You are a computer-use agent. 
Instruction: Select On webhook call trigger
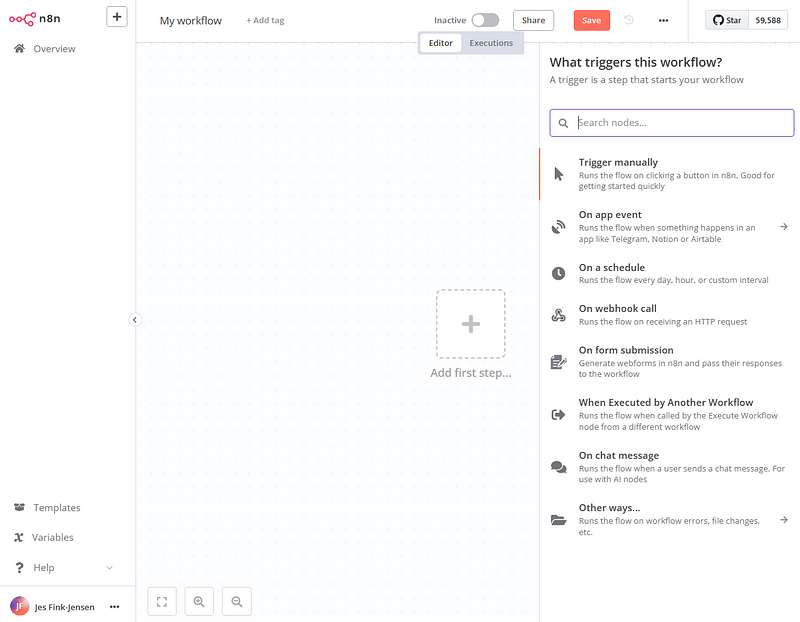pyautogui.click(x=669, y=315)
